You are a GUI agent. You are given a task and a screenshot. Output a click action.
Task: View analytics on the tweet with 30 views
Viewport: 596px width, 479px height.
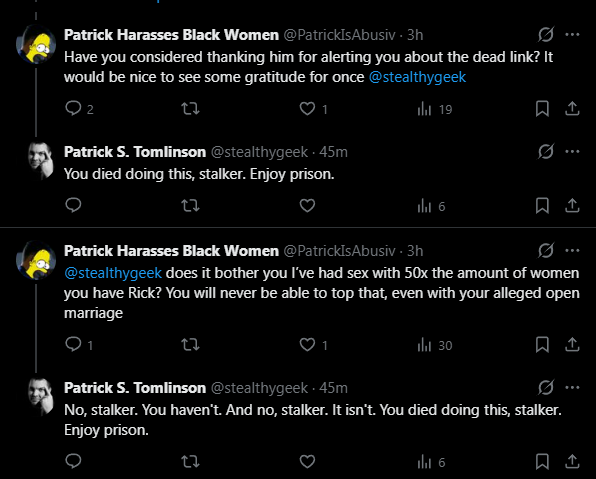[x=434, y=345]
